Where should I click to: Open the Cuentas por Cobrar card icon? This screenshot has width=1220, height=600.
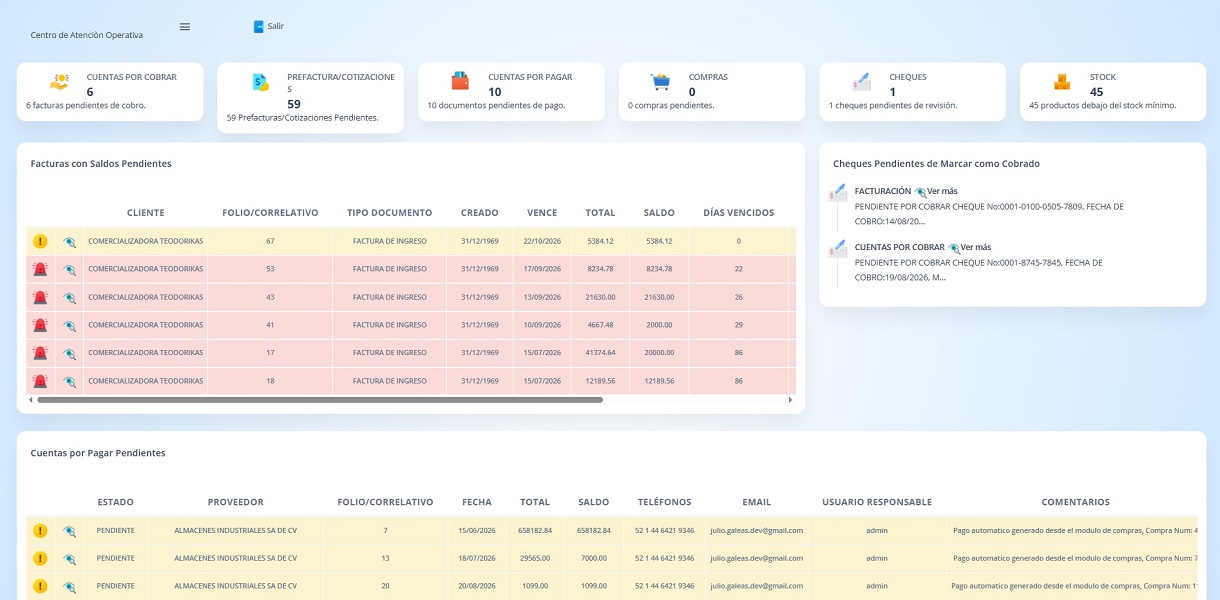(59, 82)
